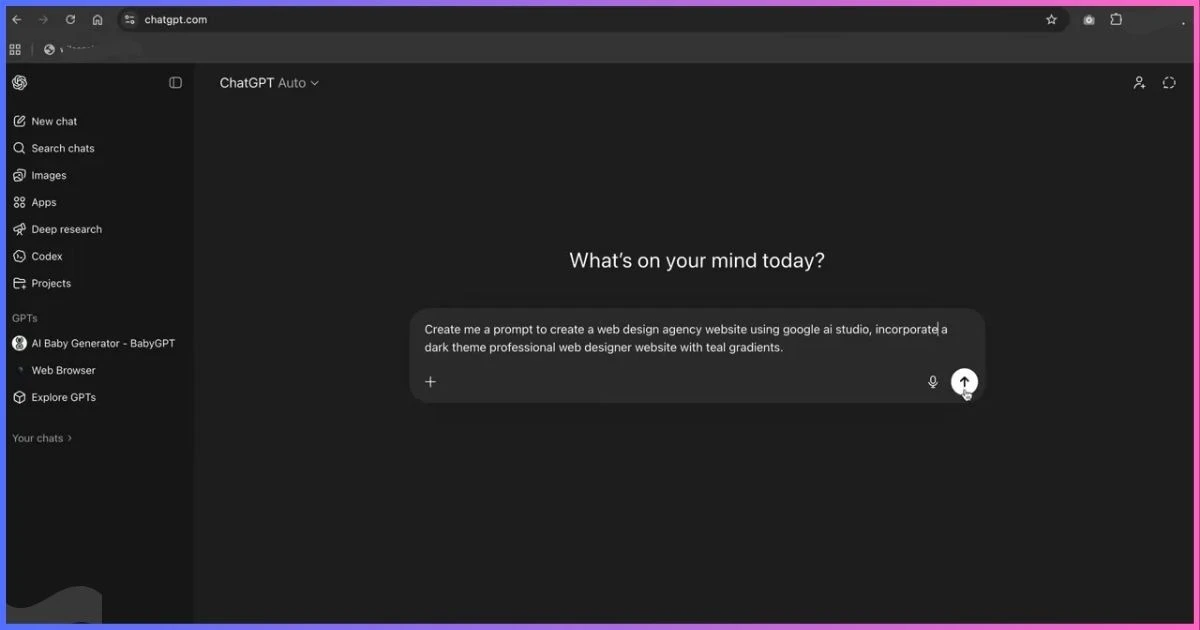Open Codex via its sidebar label
Screen dimensions: 1200x630
[47, 256]
